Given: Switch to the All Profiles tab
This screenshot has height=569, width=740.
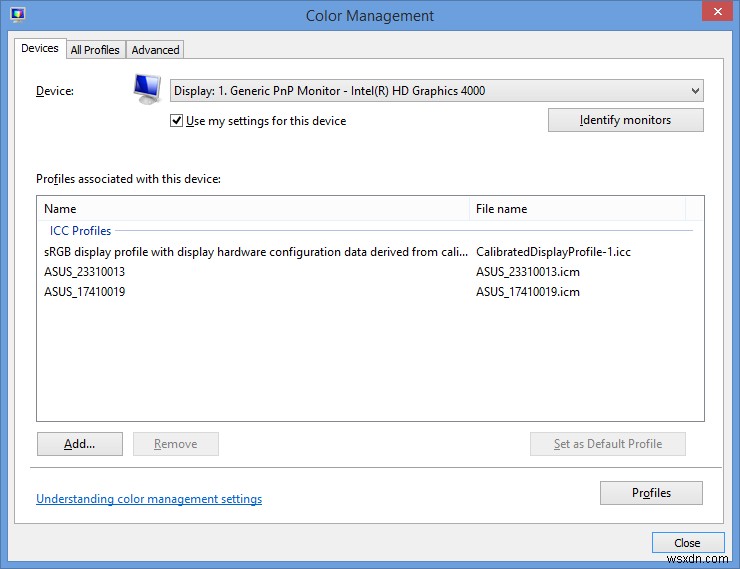Looking at the screenshot, I should tap(95, 50).
